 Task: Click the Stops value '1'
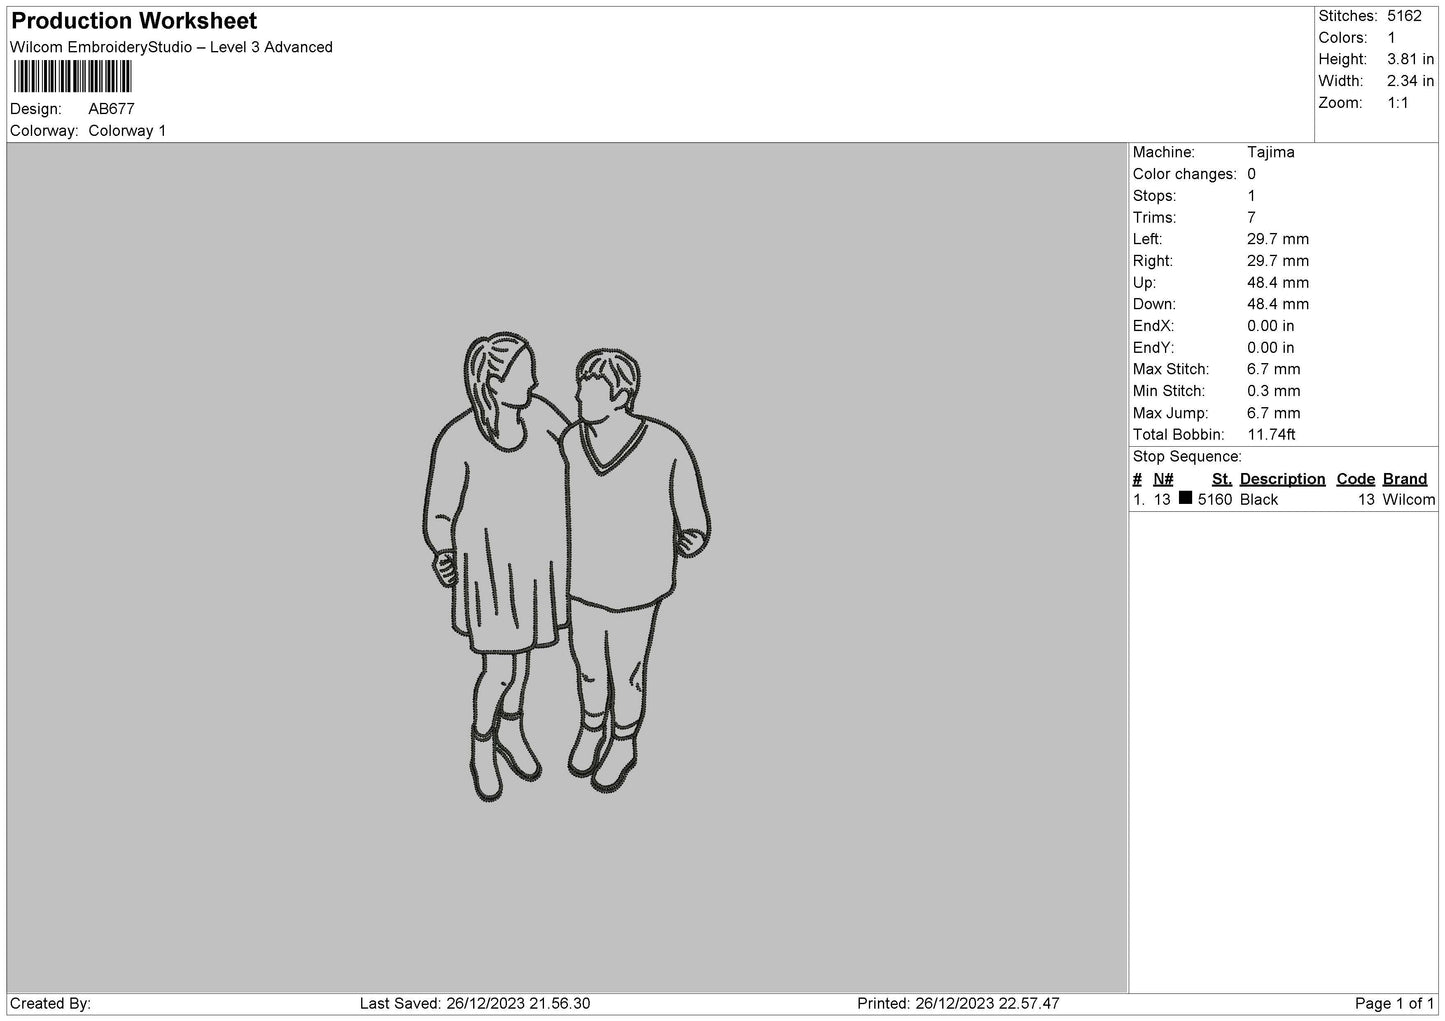pyautogui.click(x=1251, y=196)
